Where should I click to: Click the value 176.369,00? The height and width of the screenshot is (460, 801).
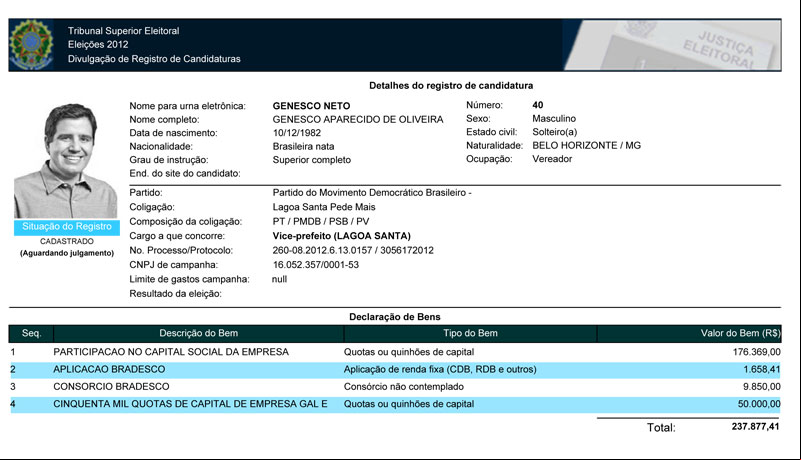[757, 352]
